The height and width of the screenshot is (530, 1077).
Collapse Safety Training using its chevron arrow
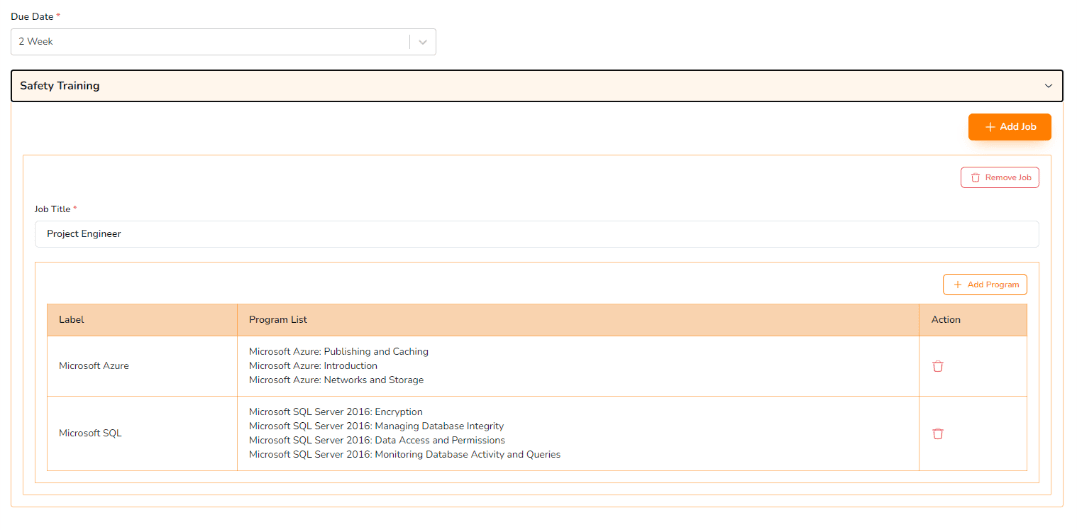coord(1048,86)
